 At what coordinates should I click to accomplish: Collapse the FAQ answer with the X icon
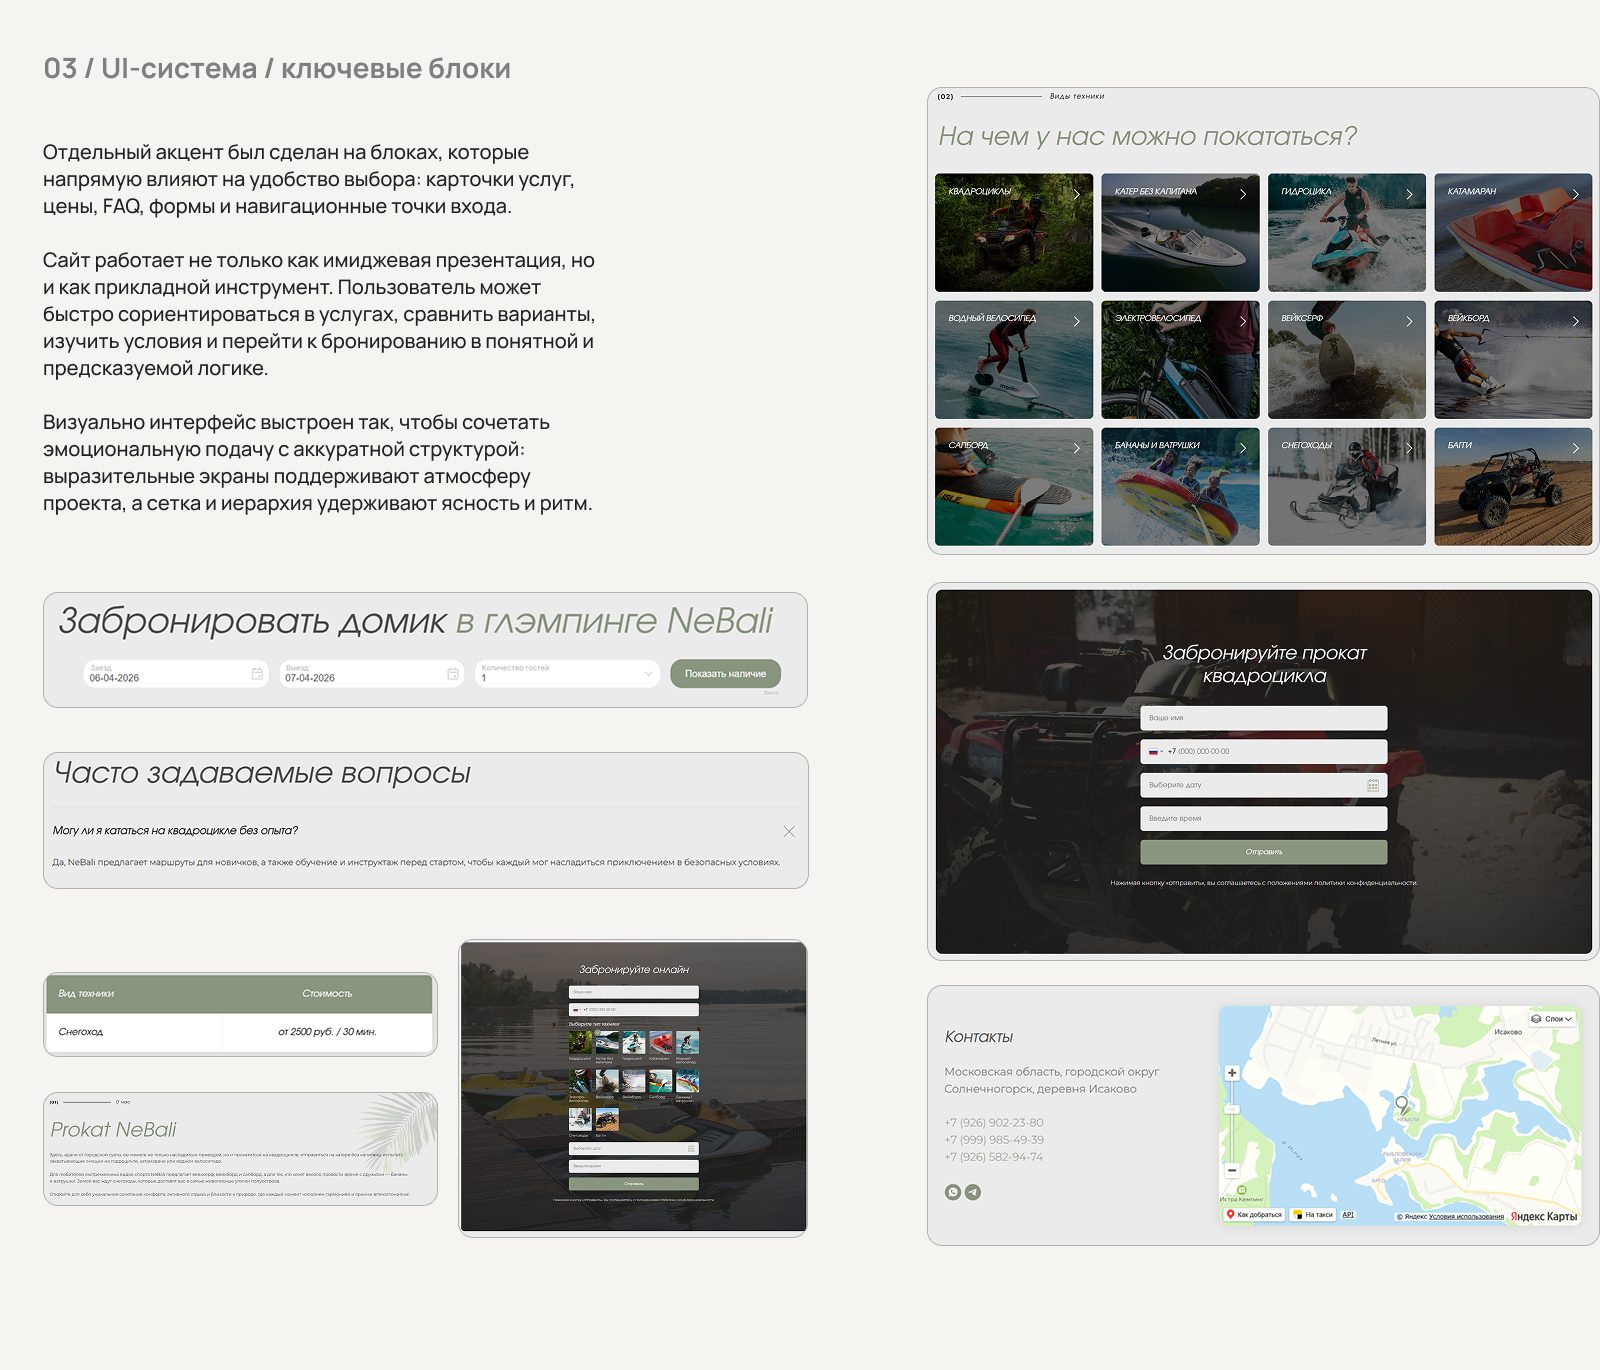(789, 831)
